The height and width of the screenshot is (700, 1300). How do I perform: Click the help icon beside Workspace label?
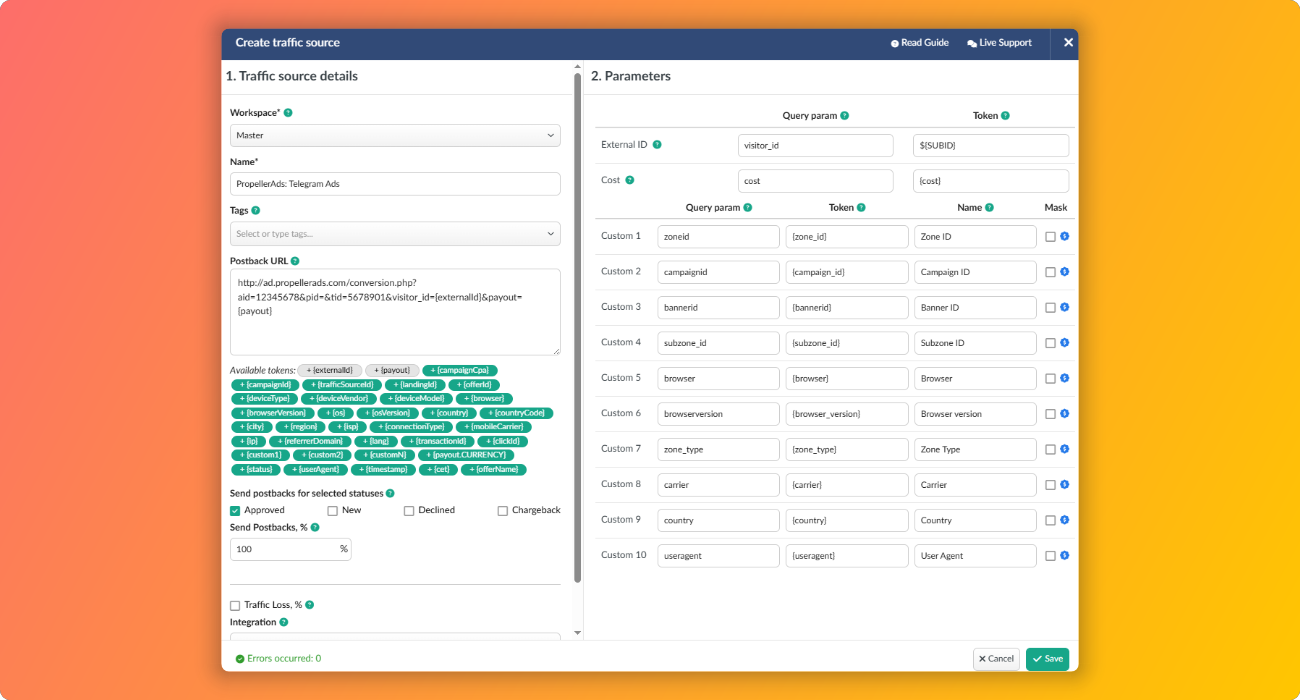pyautogui.click(x=288, y=113)
